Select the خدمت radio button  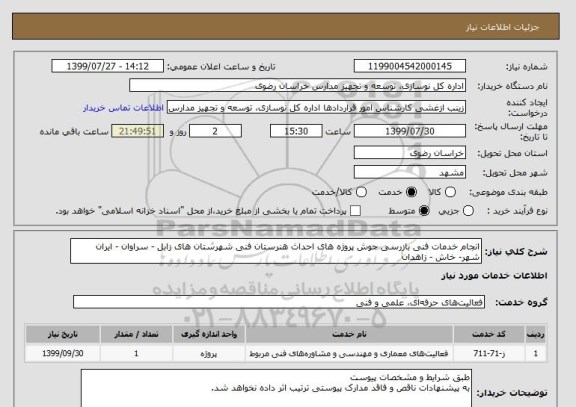click(x=411, y=192)
